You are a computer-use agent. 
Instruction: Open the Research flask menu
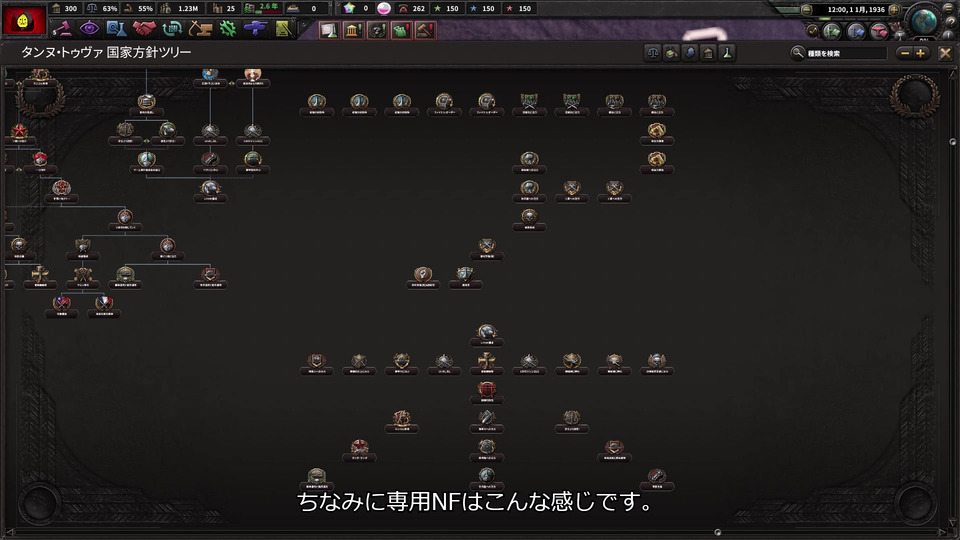[x=116, y=29]
